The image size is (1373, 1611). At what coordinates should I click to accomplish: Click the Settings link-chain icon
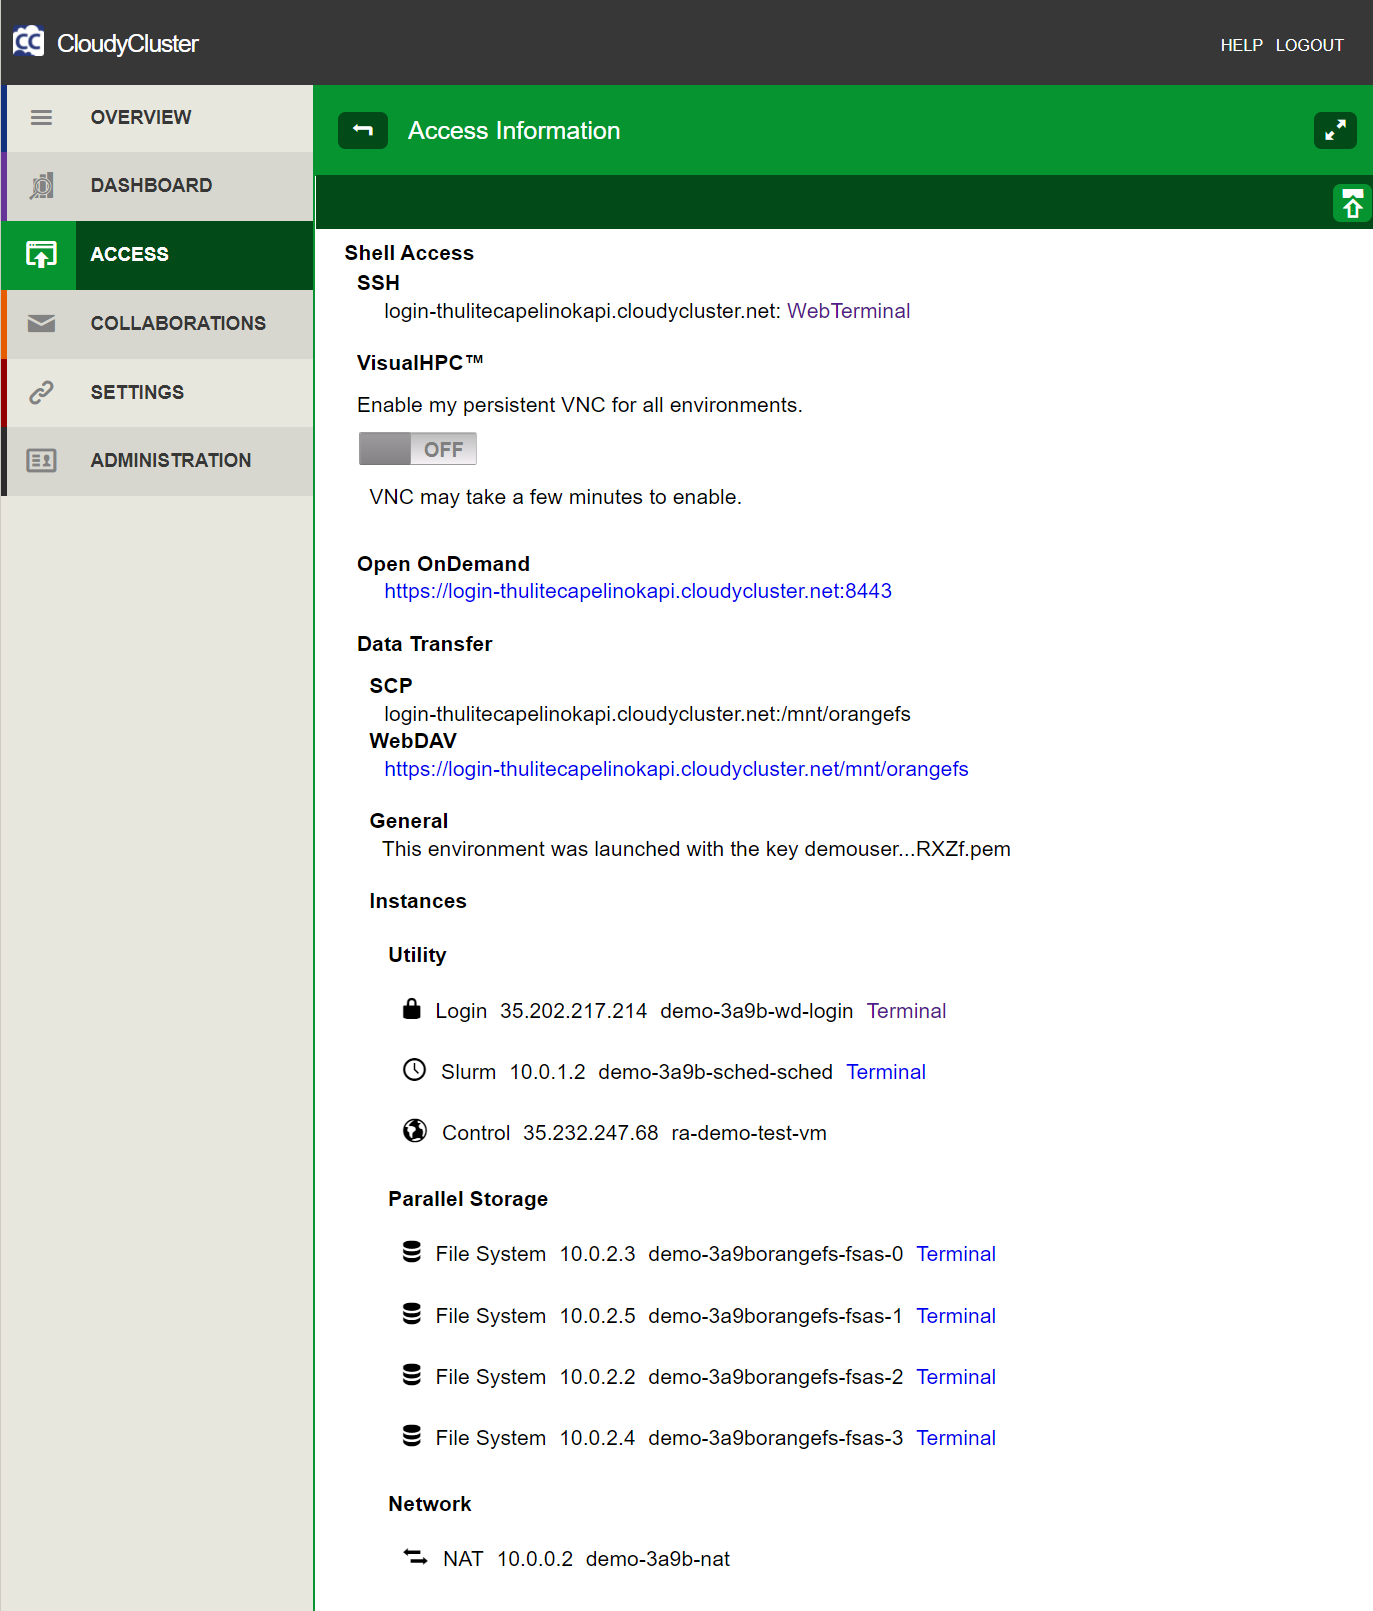click(x=41, y=392)
